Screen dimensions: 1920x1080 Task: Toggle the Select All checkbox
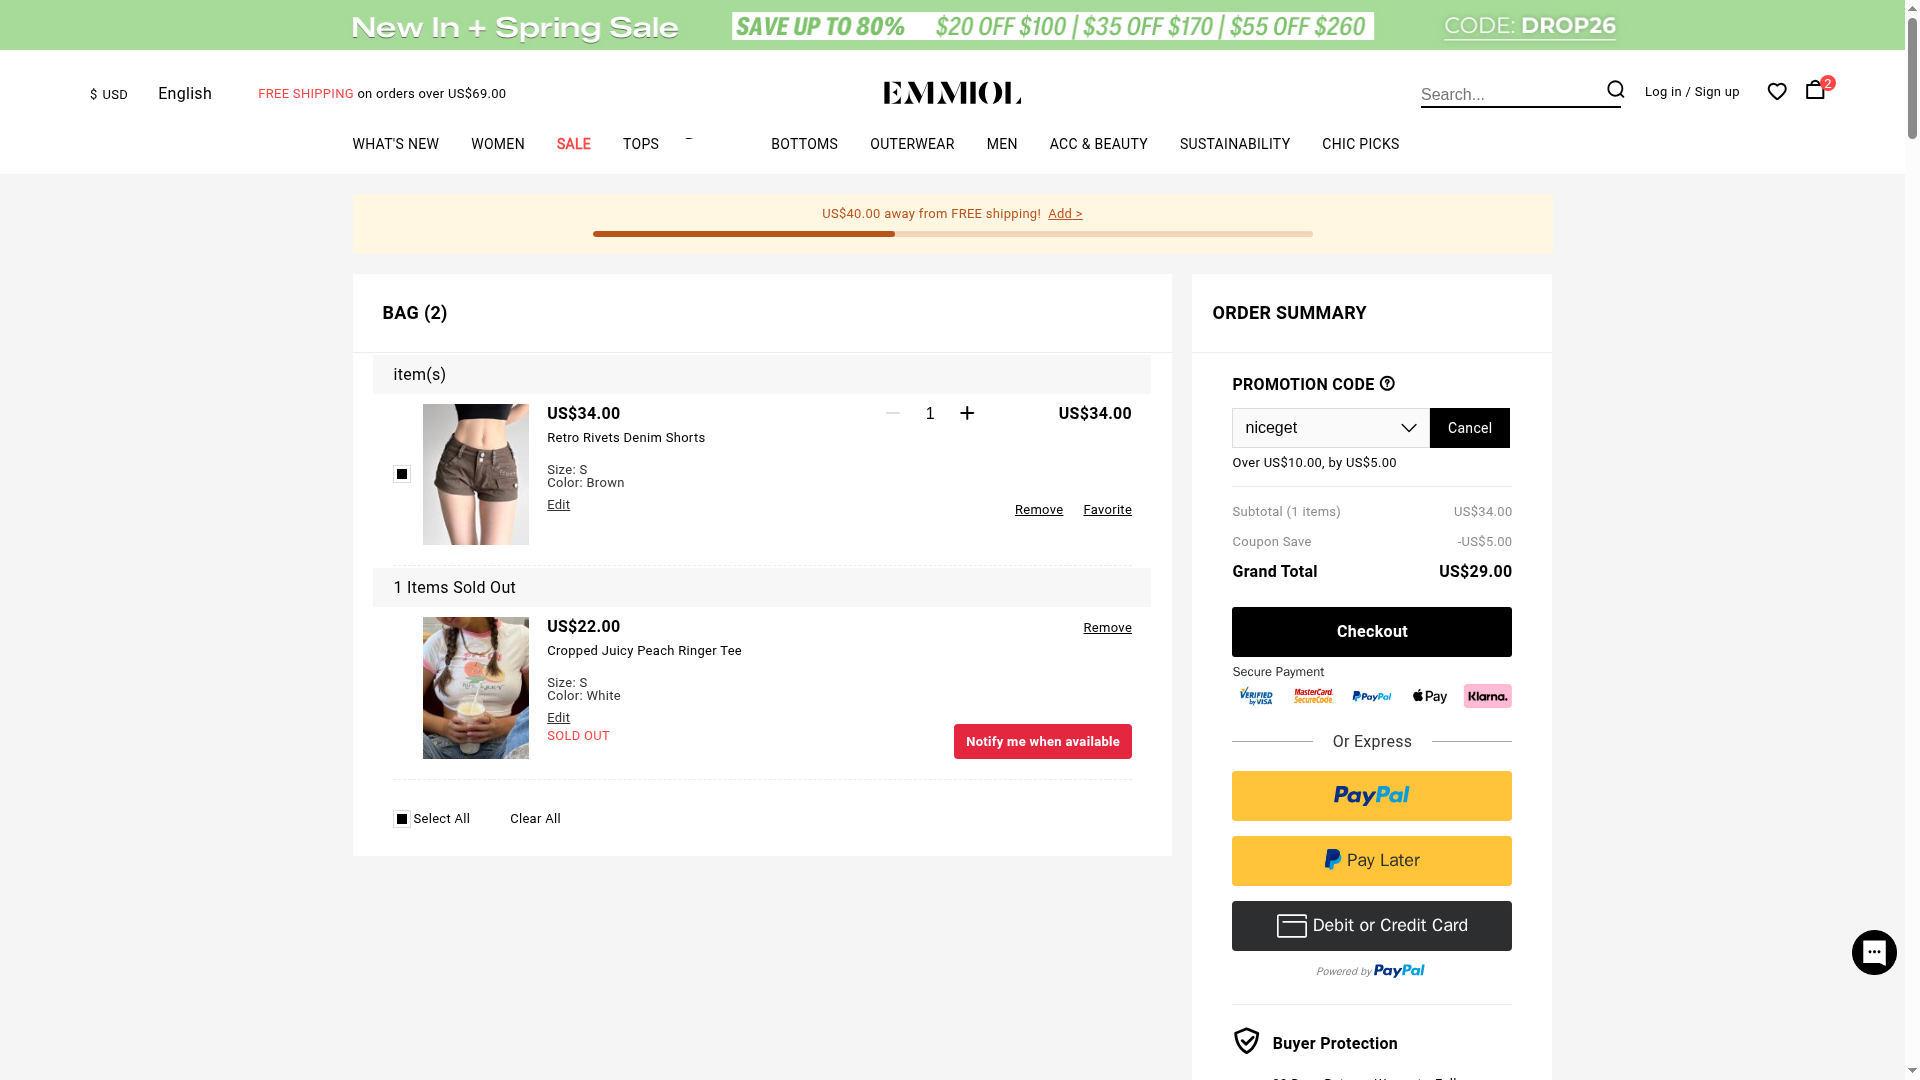coord(402,819)
